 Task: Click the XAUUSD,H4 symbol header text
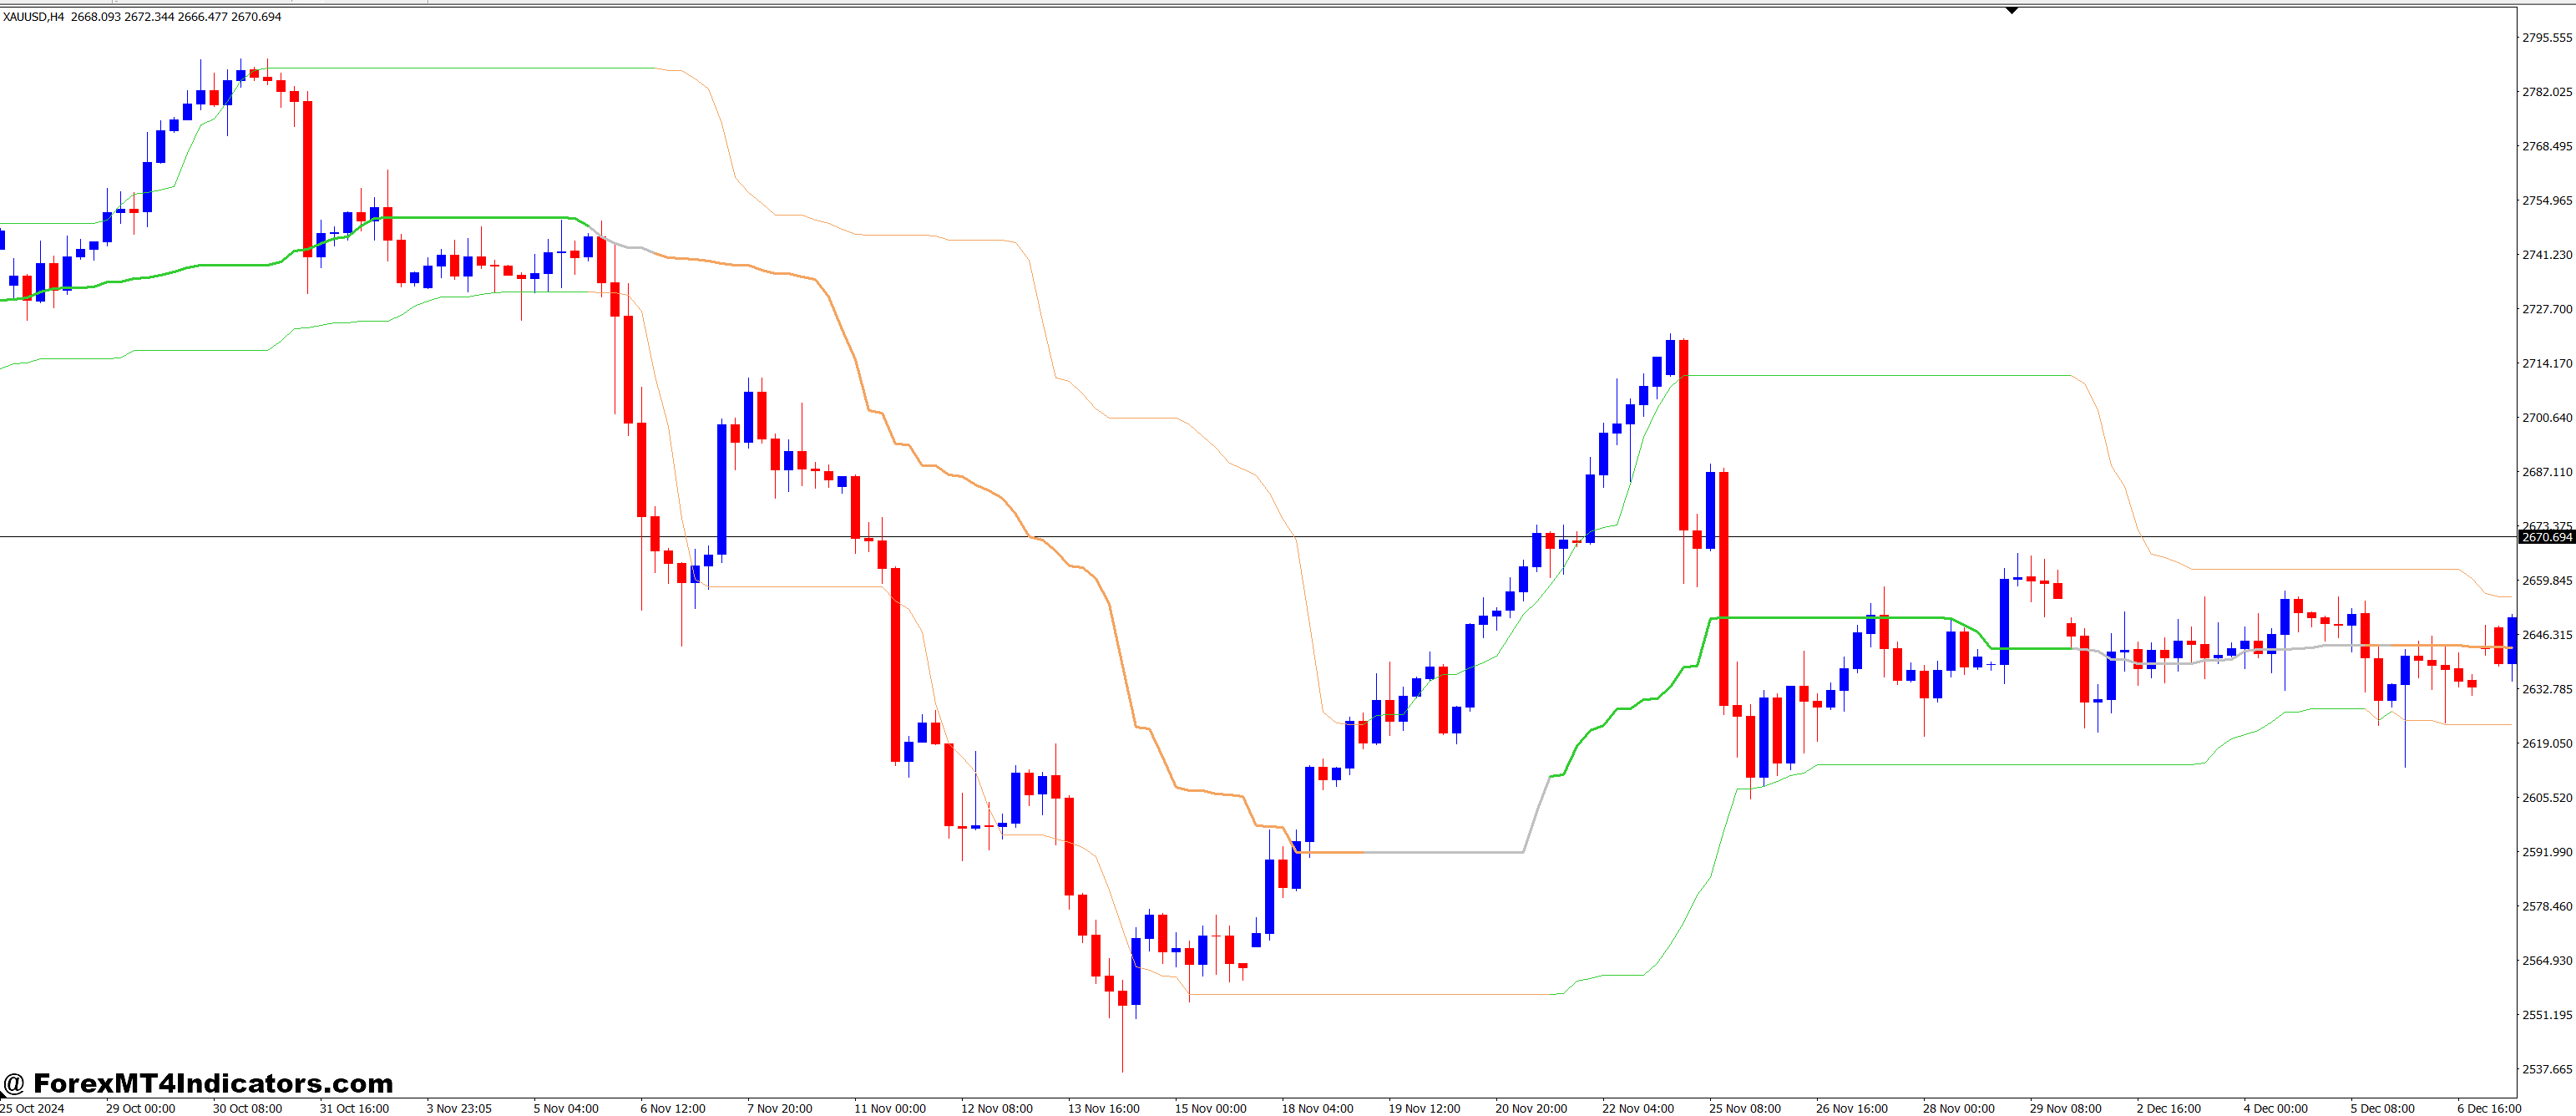33,17
